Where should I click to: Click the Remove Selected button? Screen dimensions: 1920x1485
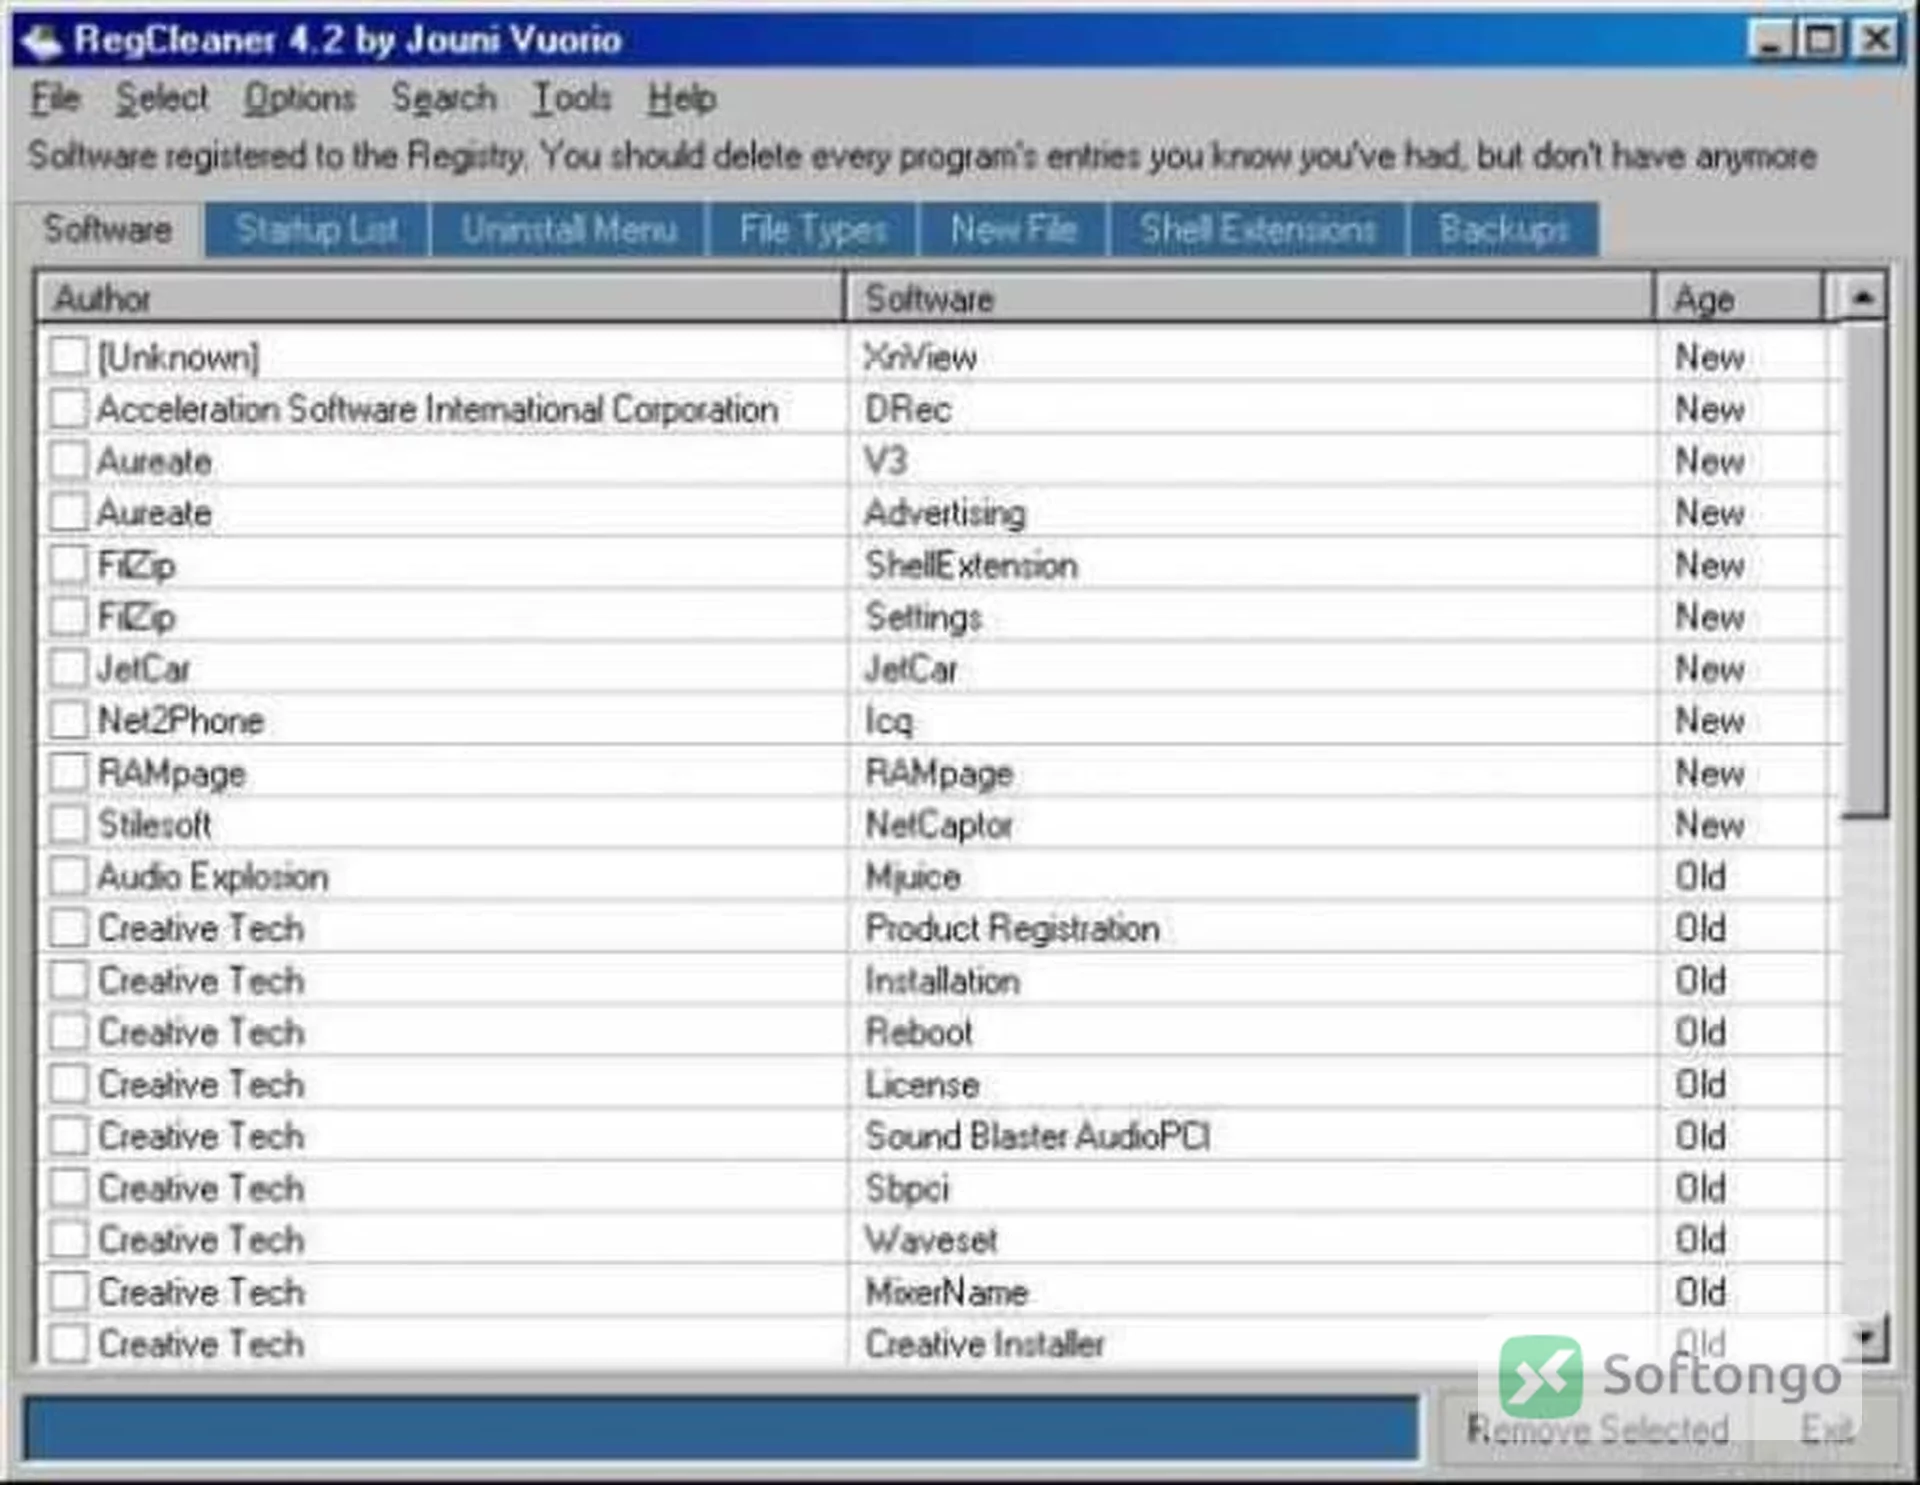(1597, 1429)
